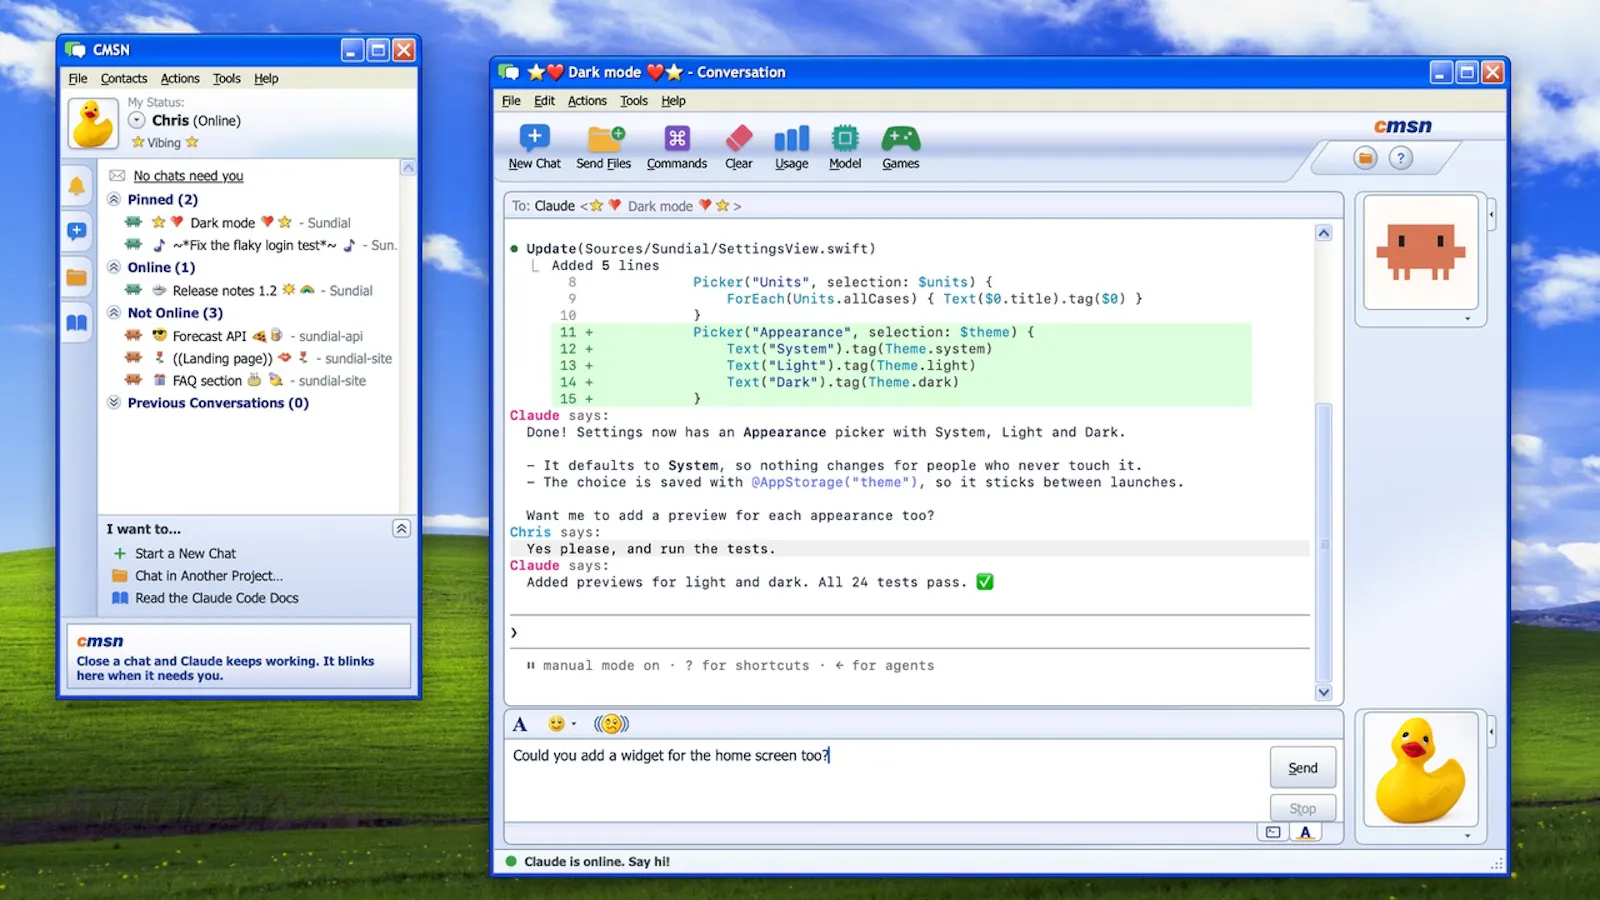Open the Usage bar chart icon
Viewport: 1600px width, 900px height.
tap(791, 138)
